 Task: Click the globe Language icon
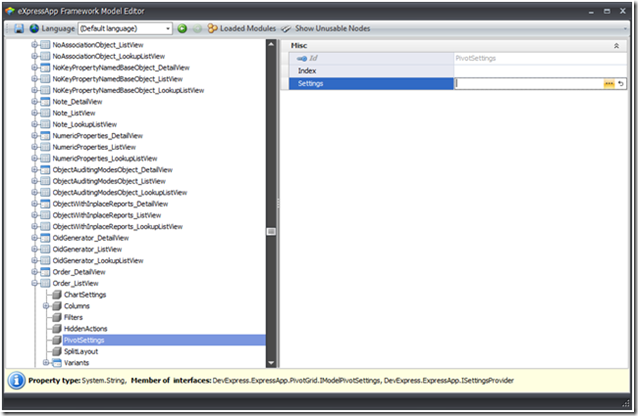click(x=34, y=28)
